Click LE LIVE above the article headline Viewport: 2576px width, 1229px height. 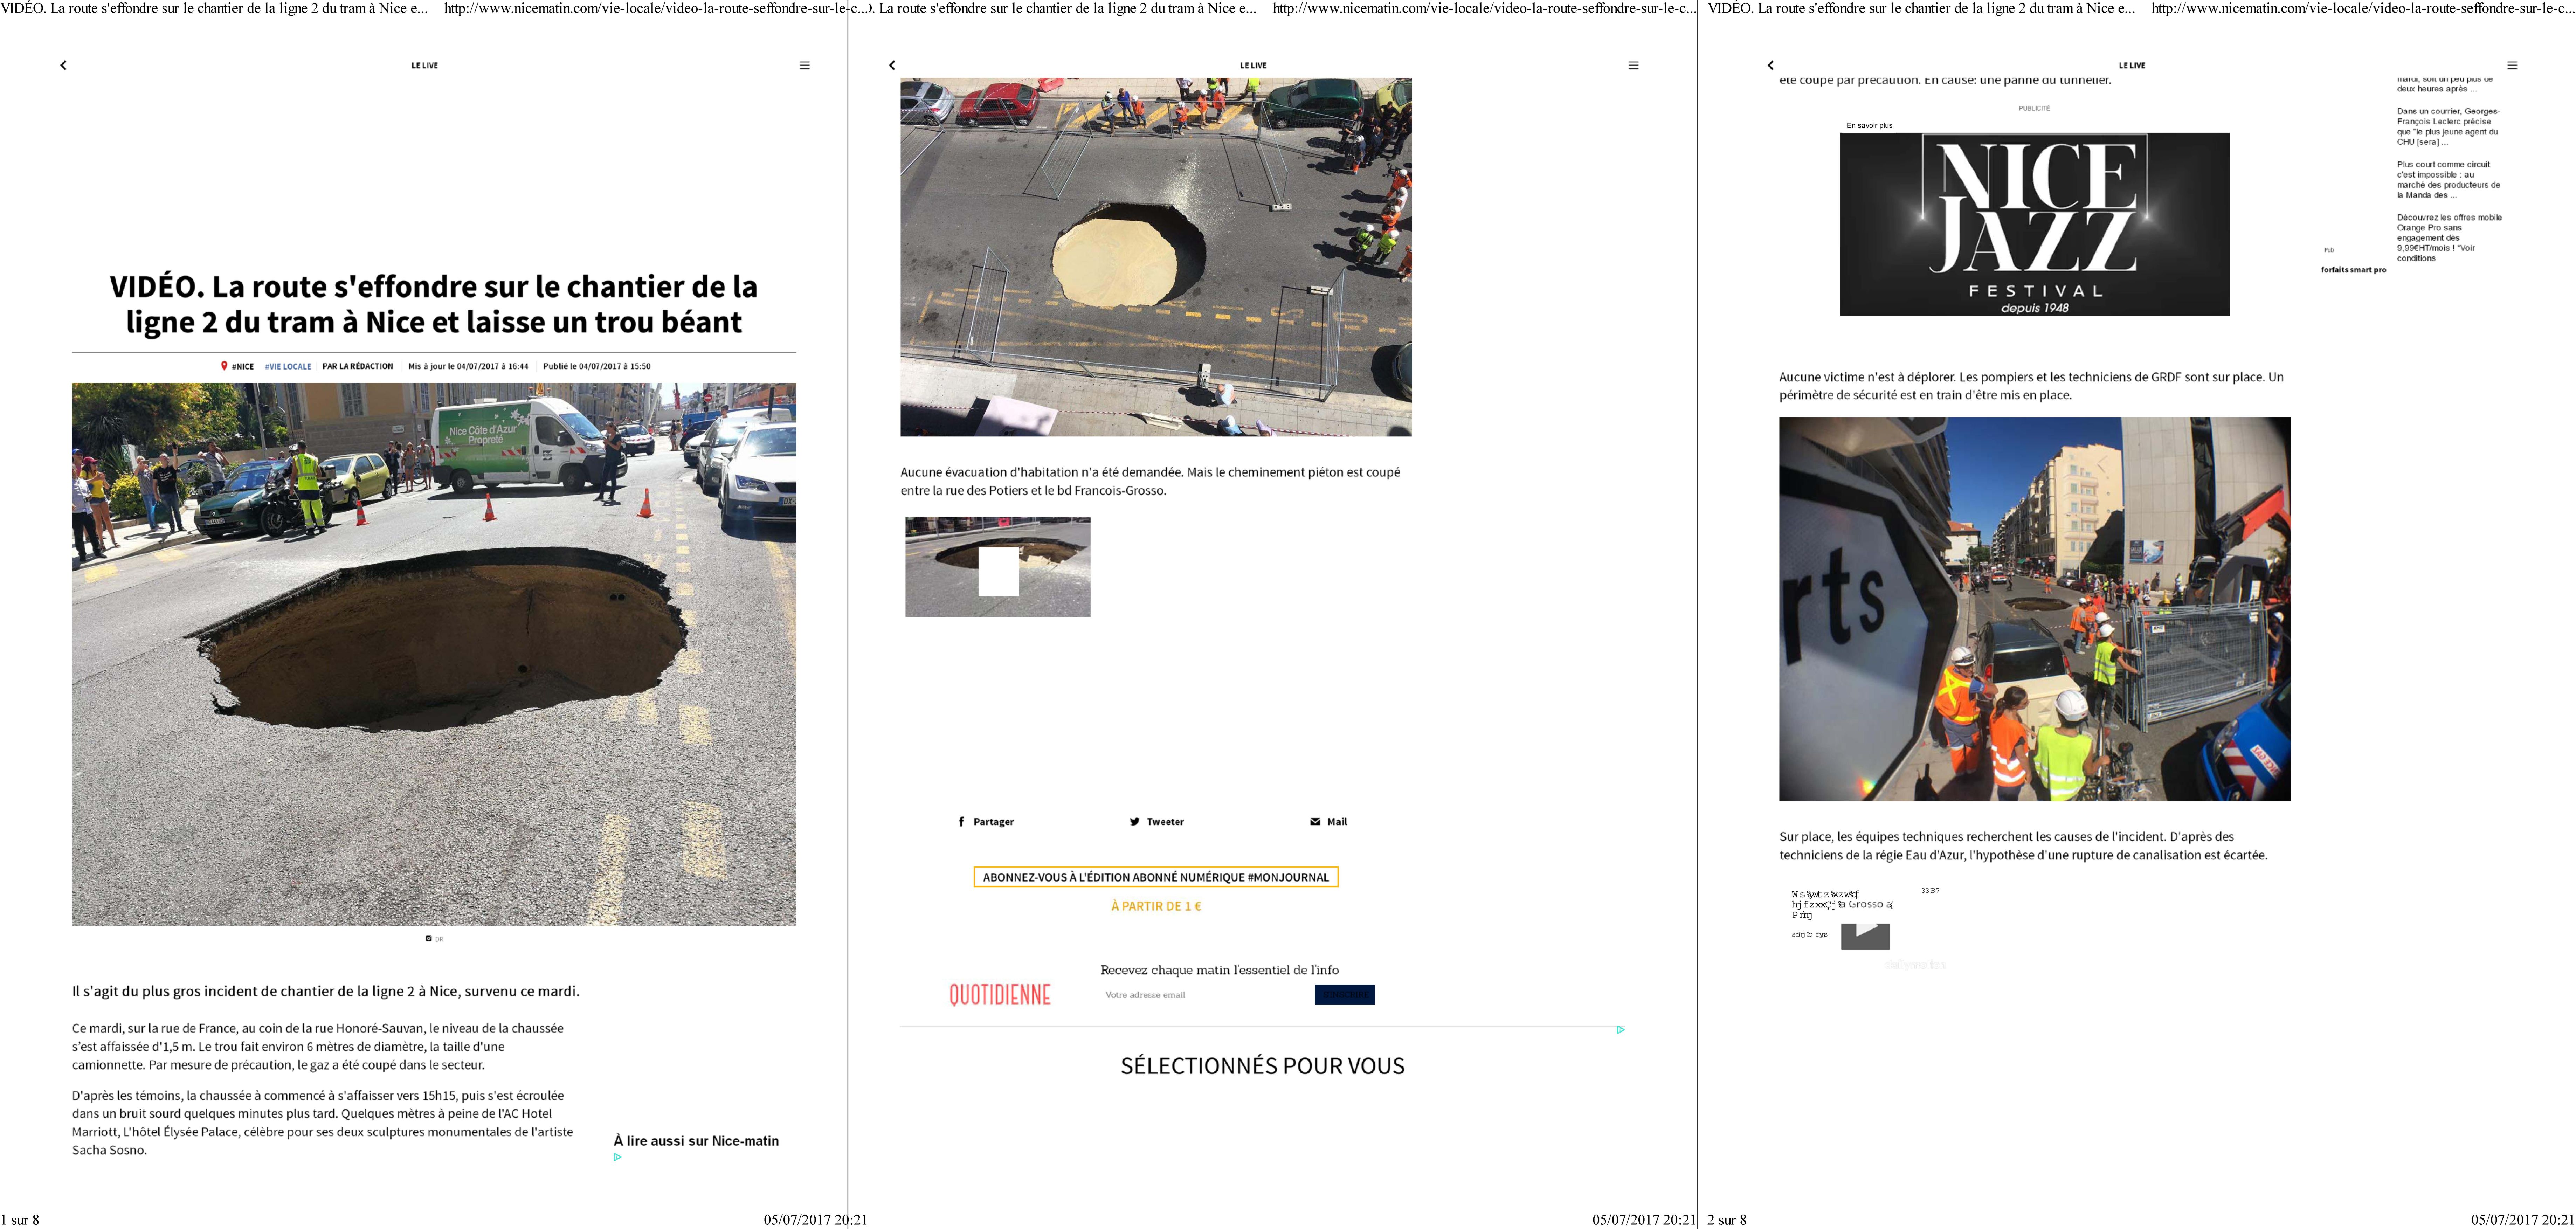click(425, 65)
